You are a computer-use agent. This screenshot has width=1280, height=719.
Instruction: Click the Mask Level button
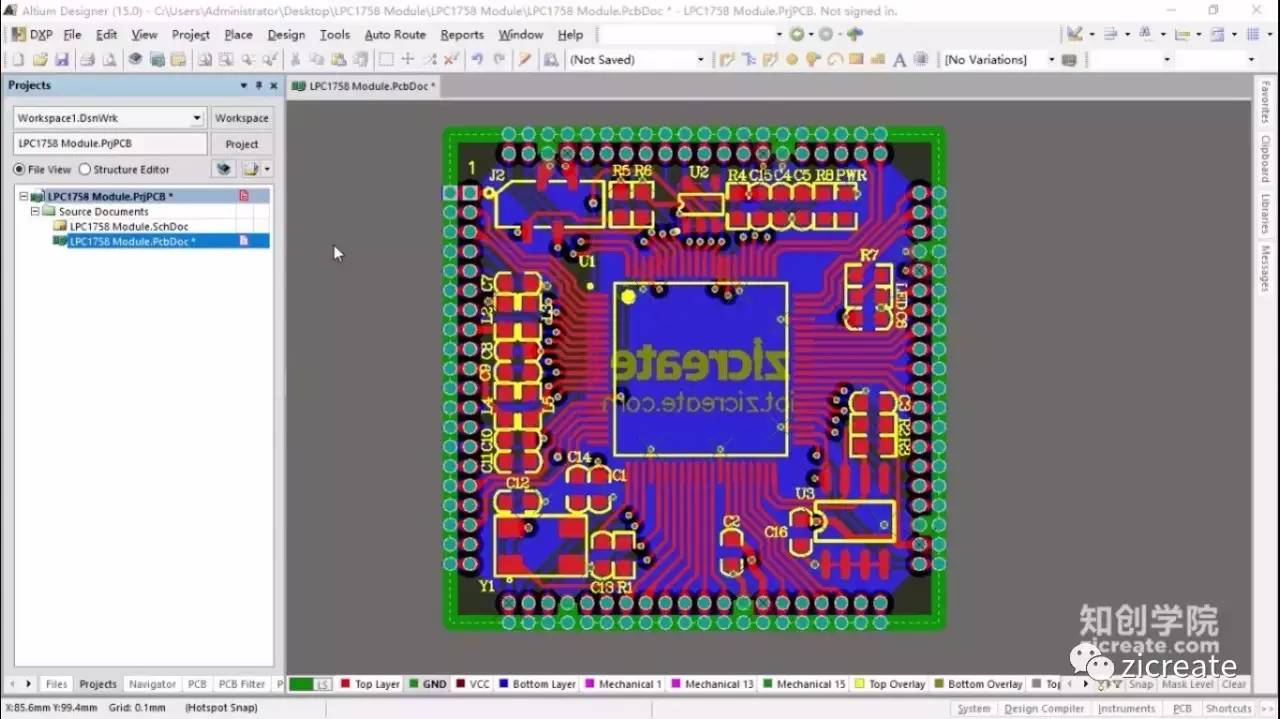(1188, 685)
